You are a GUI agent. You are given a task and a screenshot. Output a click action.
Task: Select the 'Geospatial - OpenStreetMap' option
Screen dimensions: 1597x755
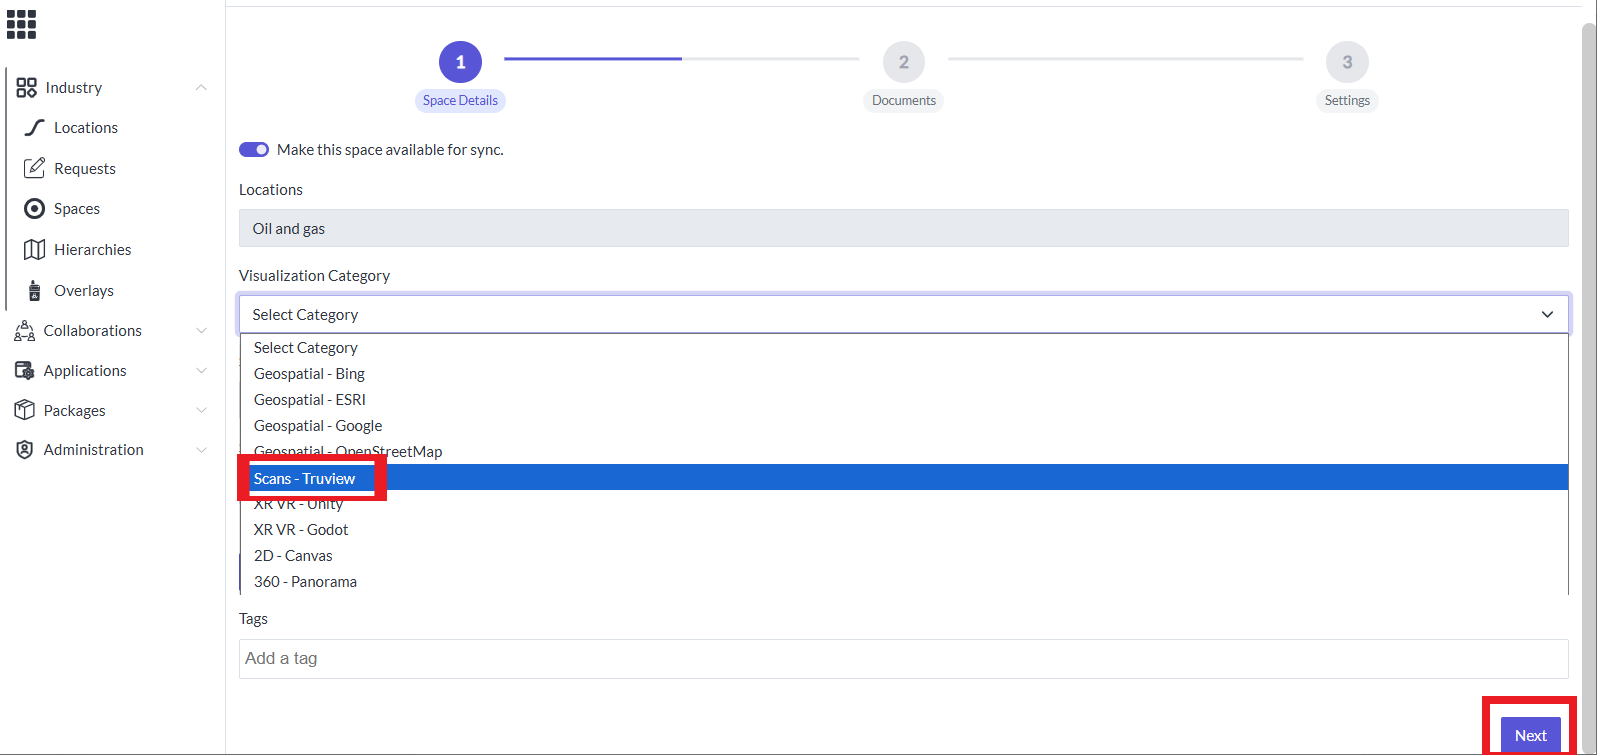[x=904, y=452]
